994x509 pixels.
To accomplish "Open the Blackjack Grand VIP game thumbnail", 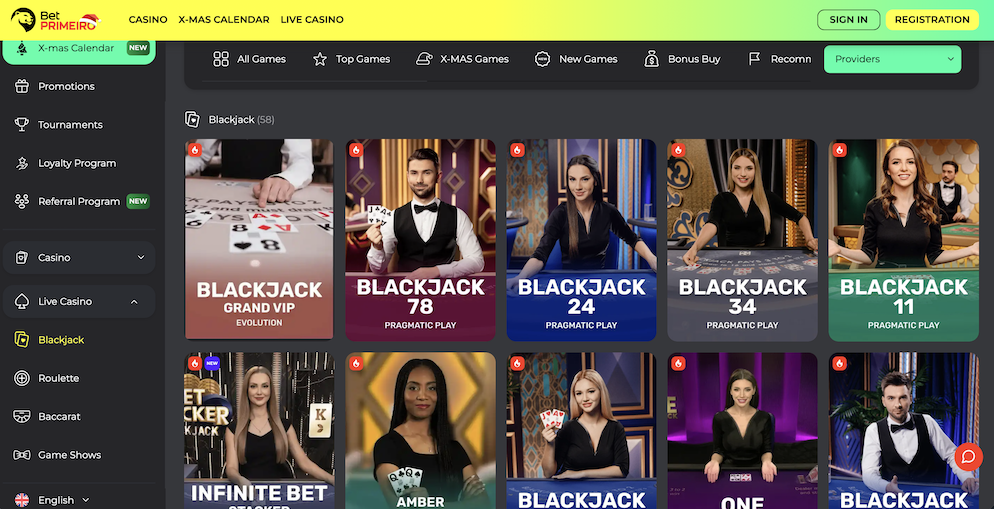I will coord(259,240).
